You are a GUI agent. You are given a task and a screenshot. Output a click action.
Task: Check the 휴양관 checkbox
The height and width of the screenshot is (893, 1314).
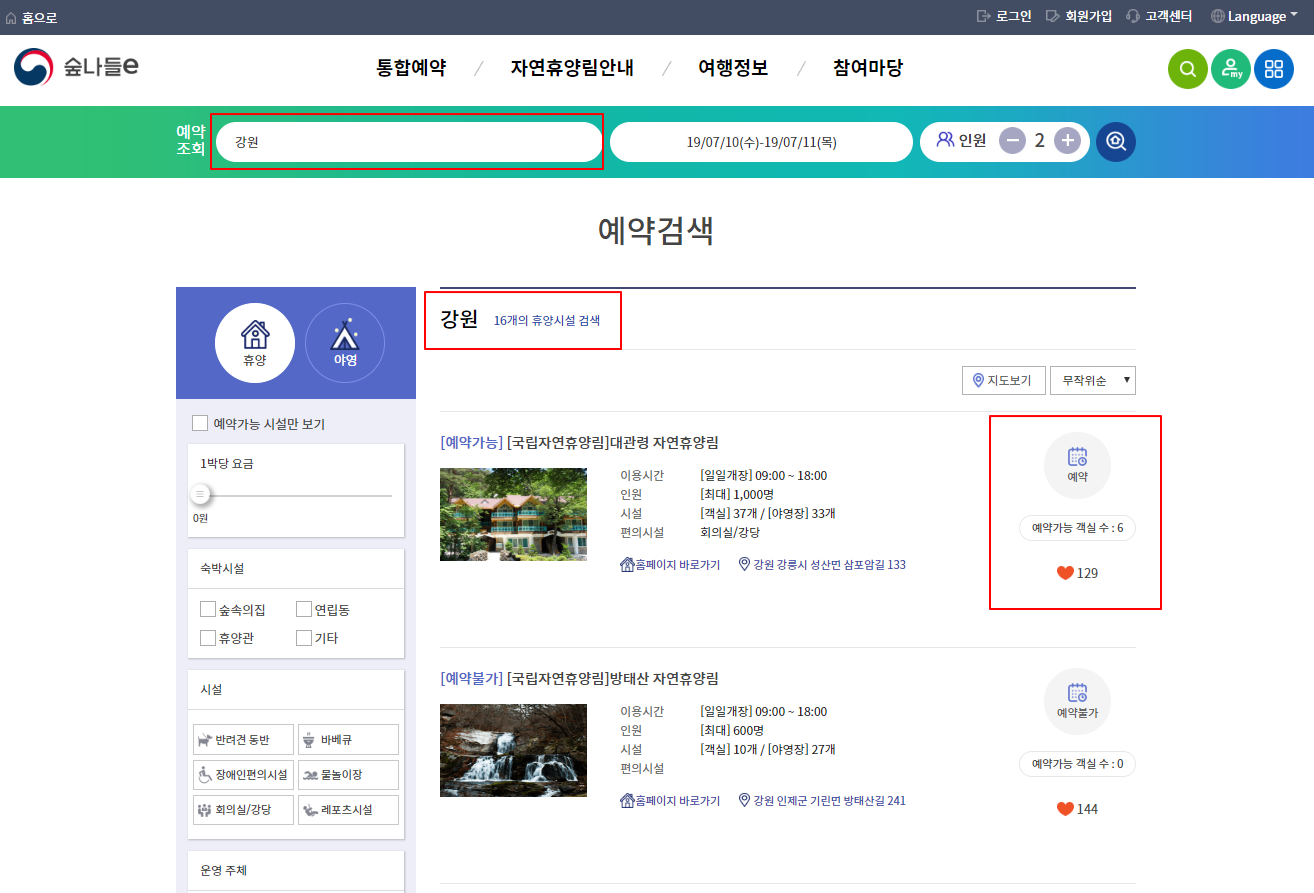coord(208,638)
